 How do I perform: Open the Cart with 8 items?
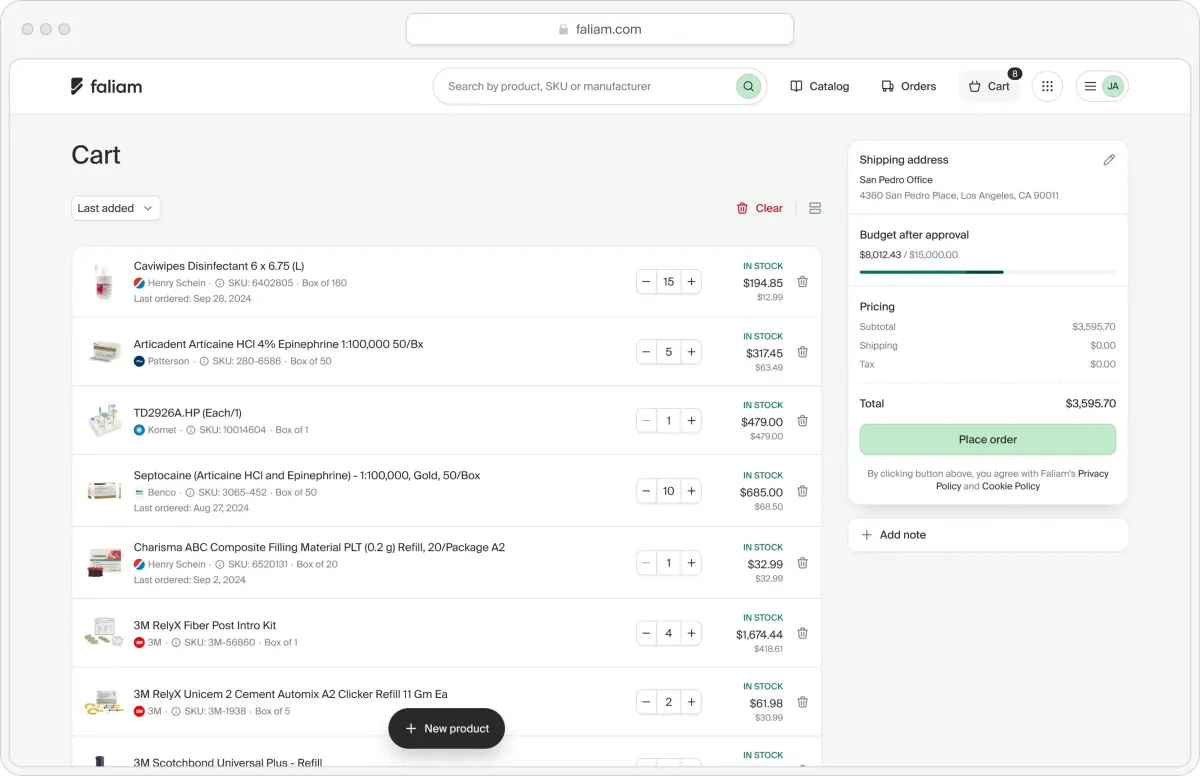[x=989, y=86]
